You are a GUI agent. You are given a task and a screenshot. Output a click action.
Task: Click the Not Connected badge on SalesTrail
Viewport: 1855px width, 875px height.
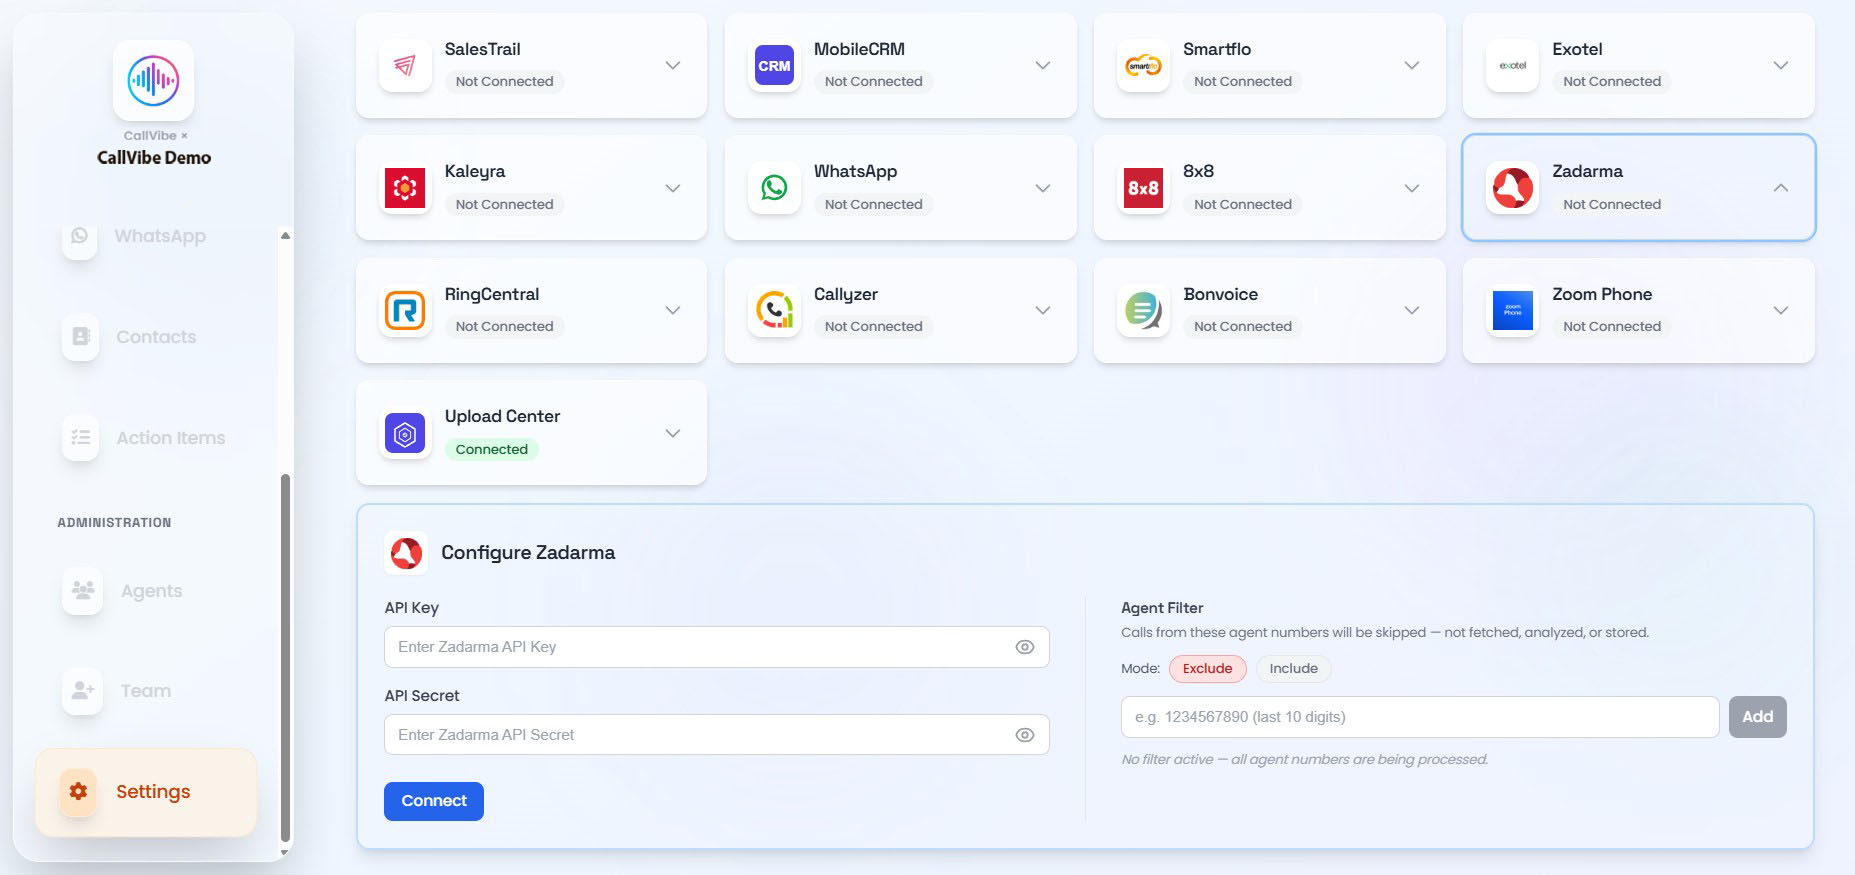click(504, 82)
